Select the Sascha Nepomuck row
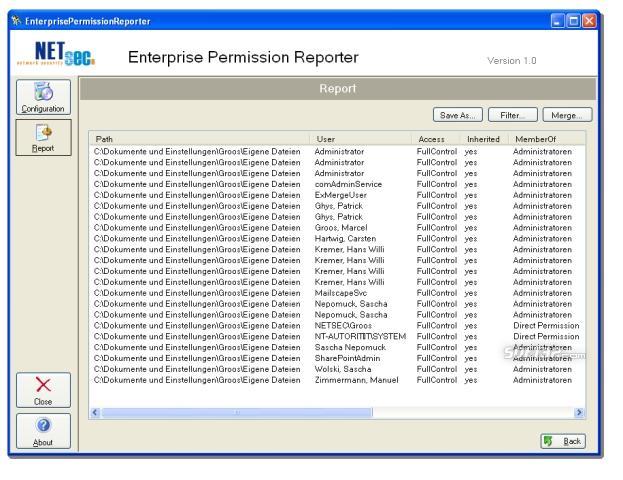Screen dimensions: 623x480 (x=337, y=347)
